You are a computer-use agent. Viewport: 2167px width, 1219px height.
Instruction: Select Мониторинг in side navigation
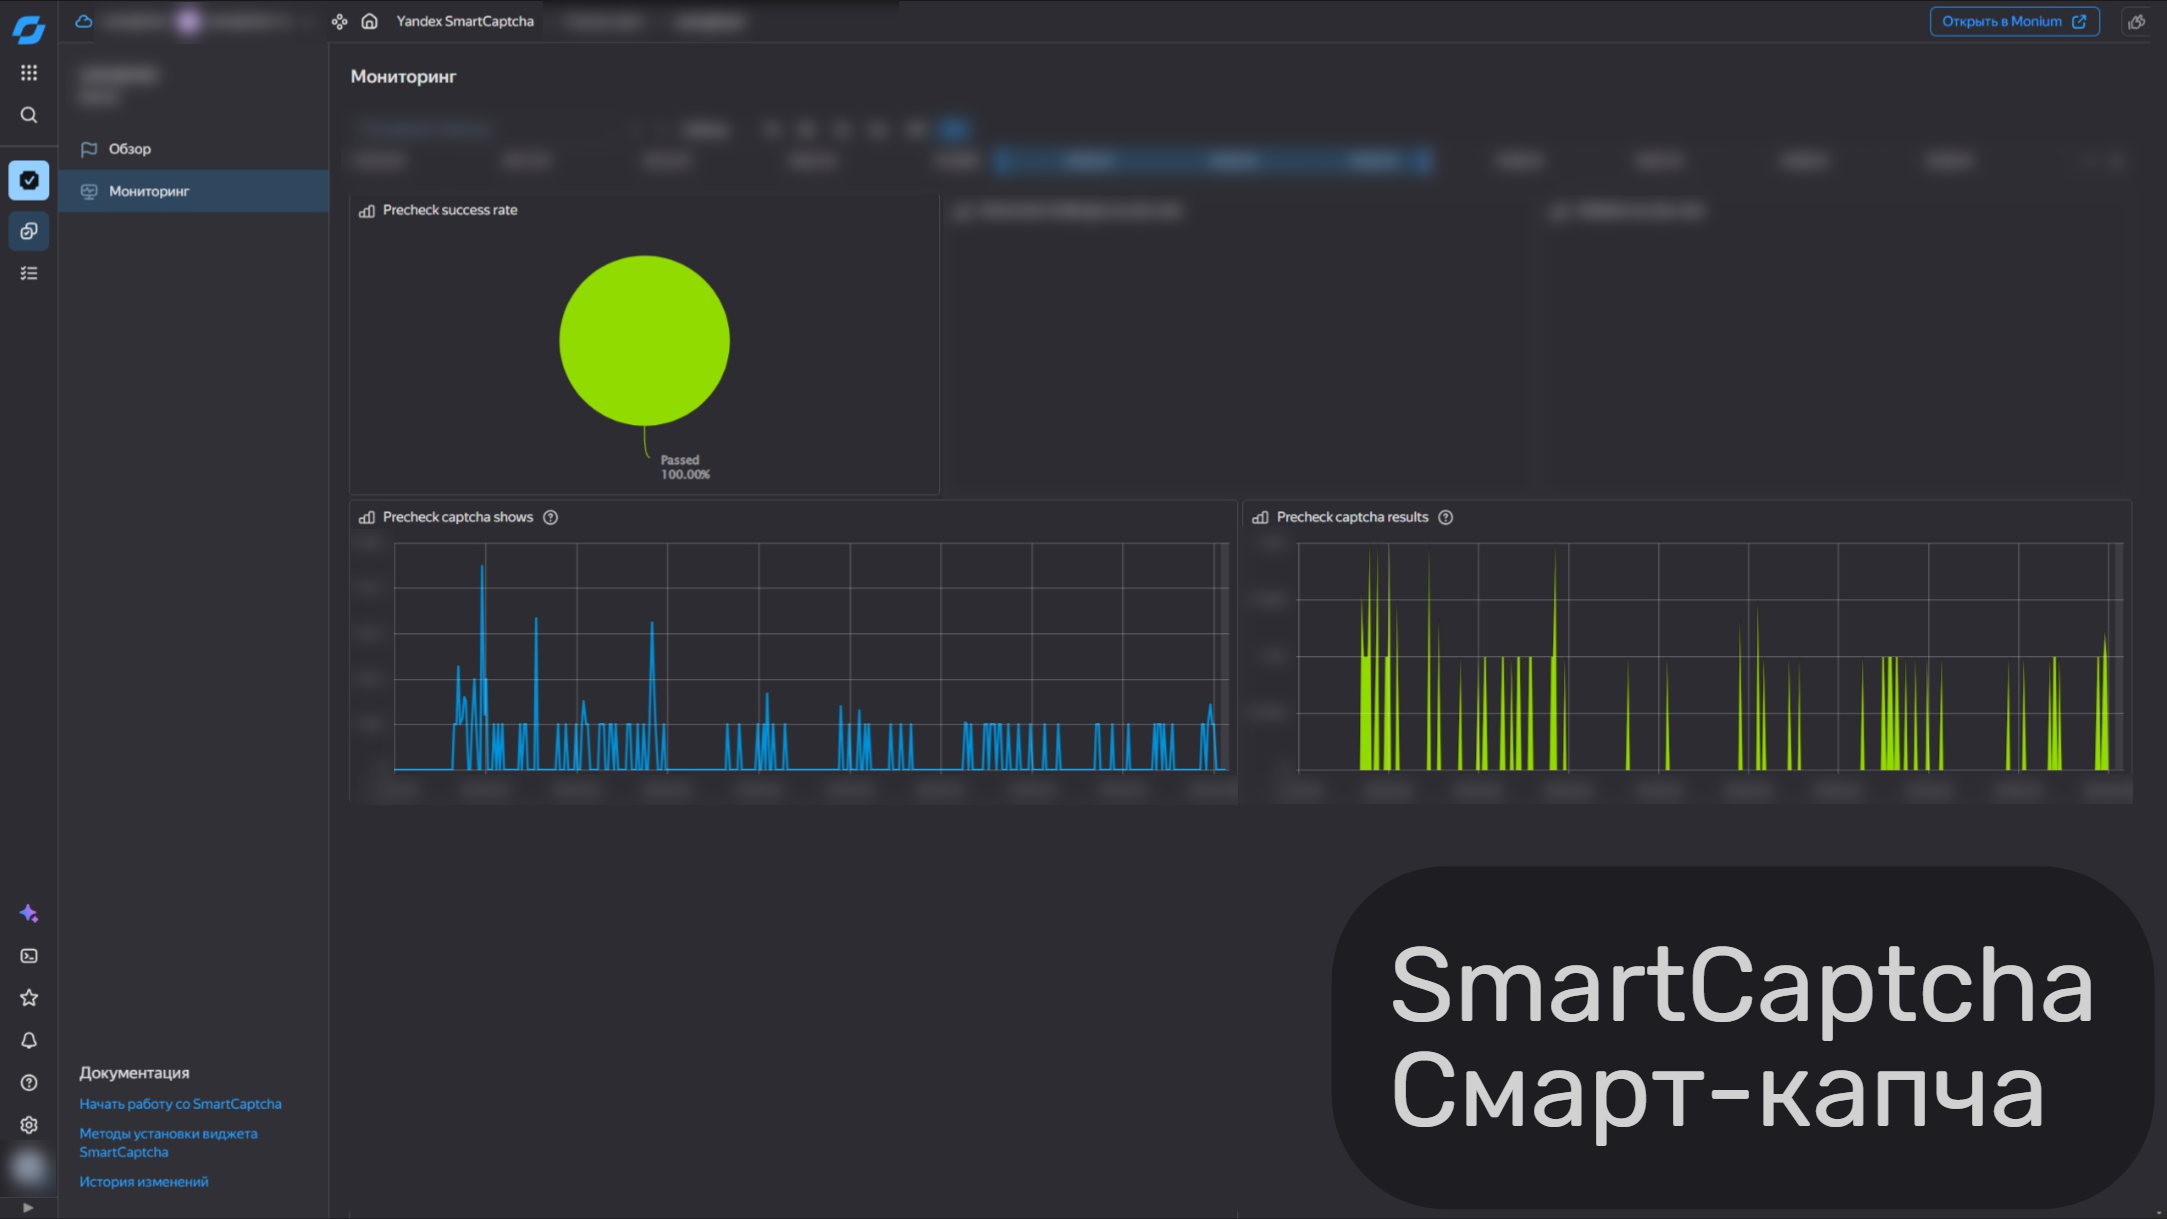(193, 191)
